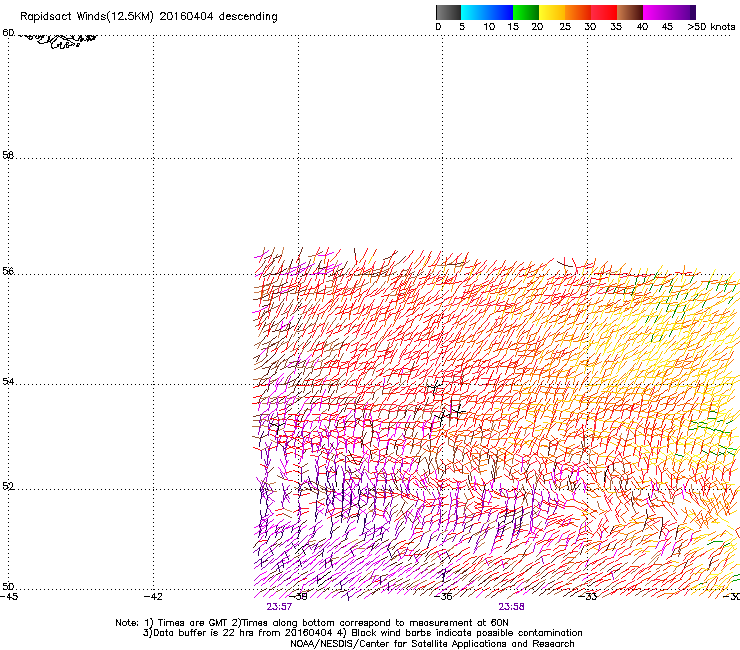Click the chart title 'Rapidscat Winds(12.5KM) 20160404 descending'

(x=149, y=16)
